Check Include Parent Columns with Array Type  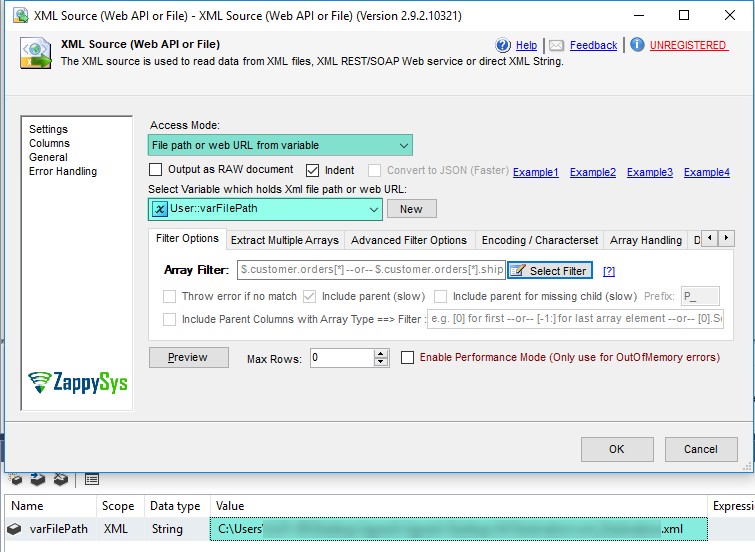(169, 319)
